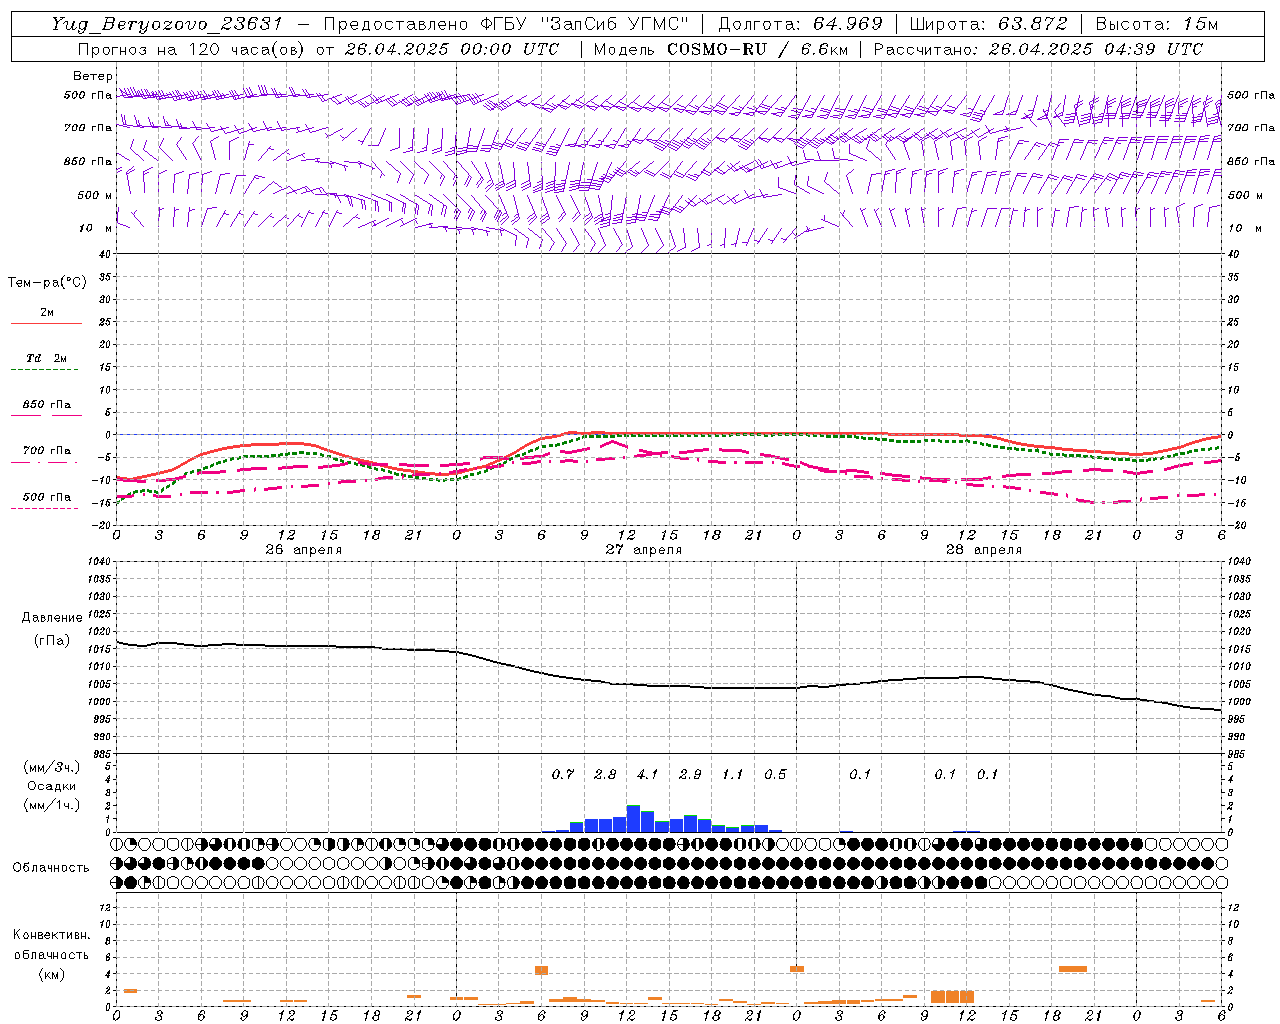Click the '0.5' three-hour precipitation value
Image resolution: width=1280 pixels, height=1024 pixels.
point(775,774)
